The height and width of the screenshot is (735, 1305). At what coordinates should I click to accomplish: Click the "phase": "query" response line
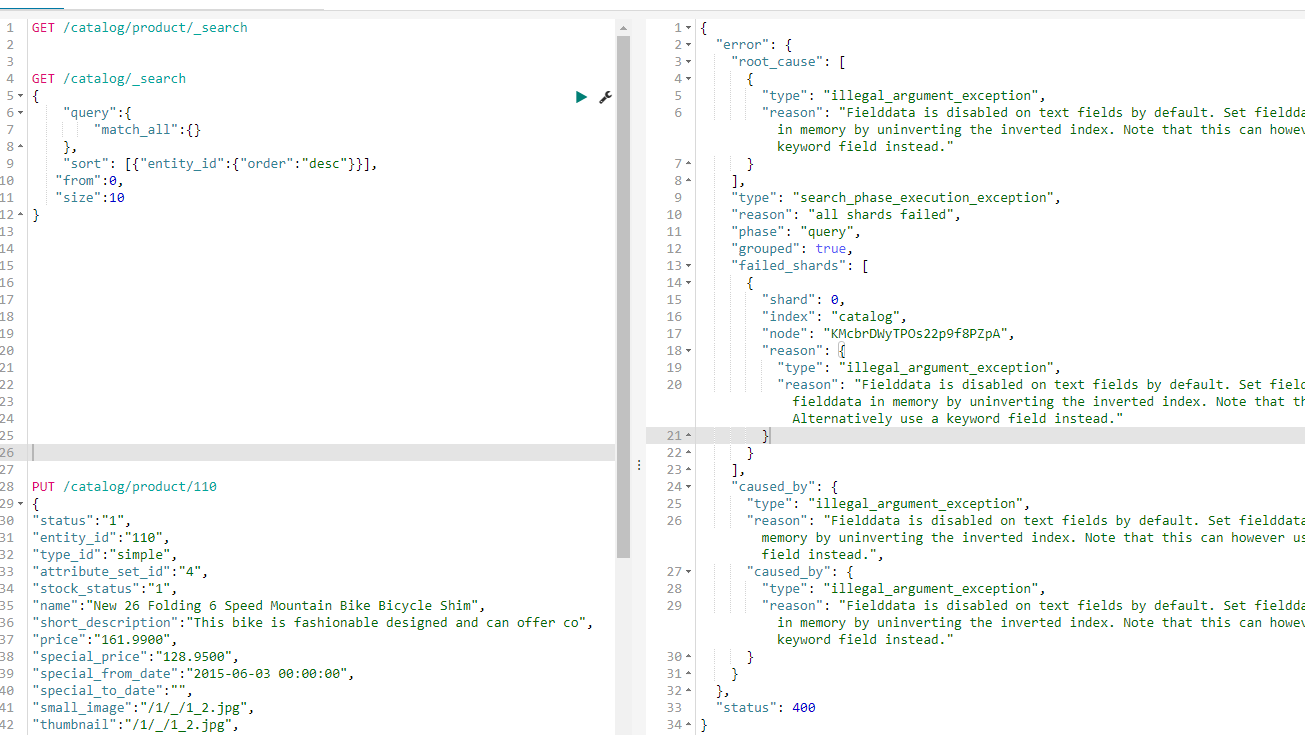tap(796, 232)
